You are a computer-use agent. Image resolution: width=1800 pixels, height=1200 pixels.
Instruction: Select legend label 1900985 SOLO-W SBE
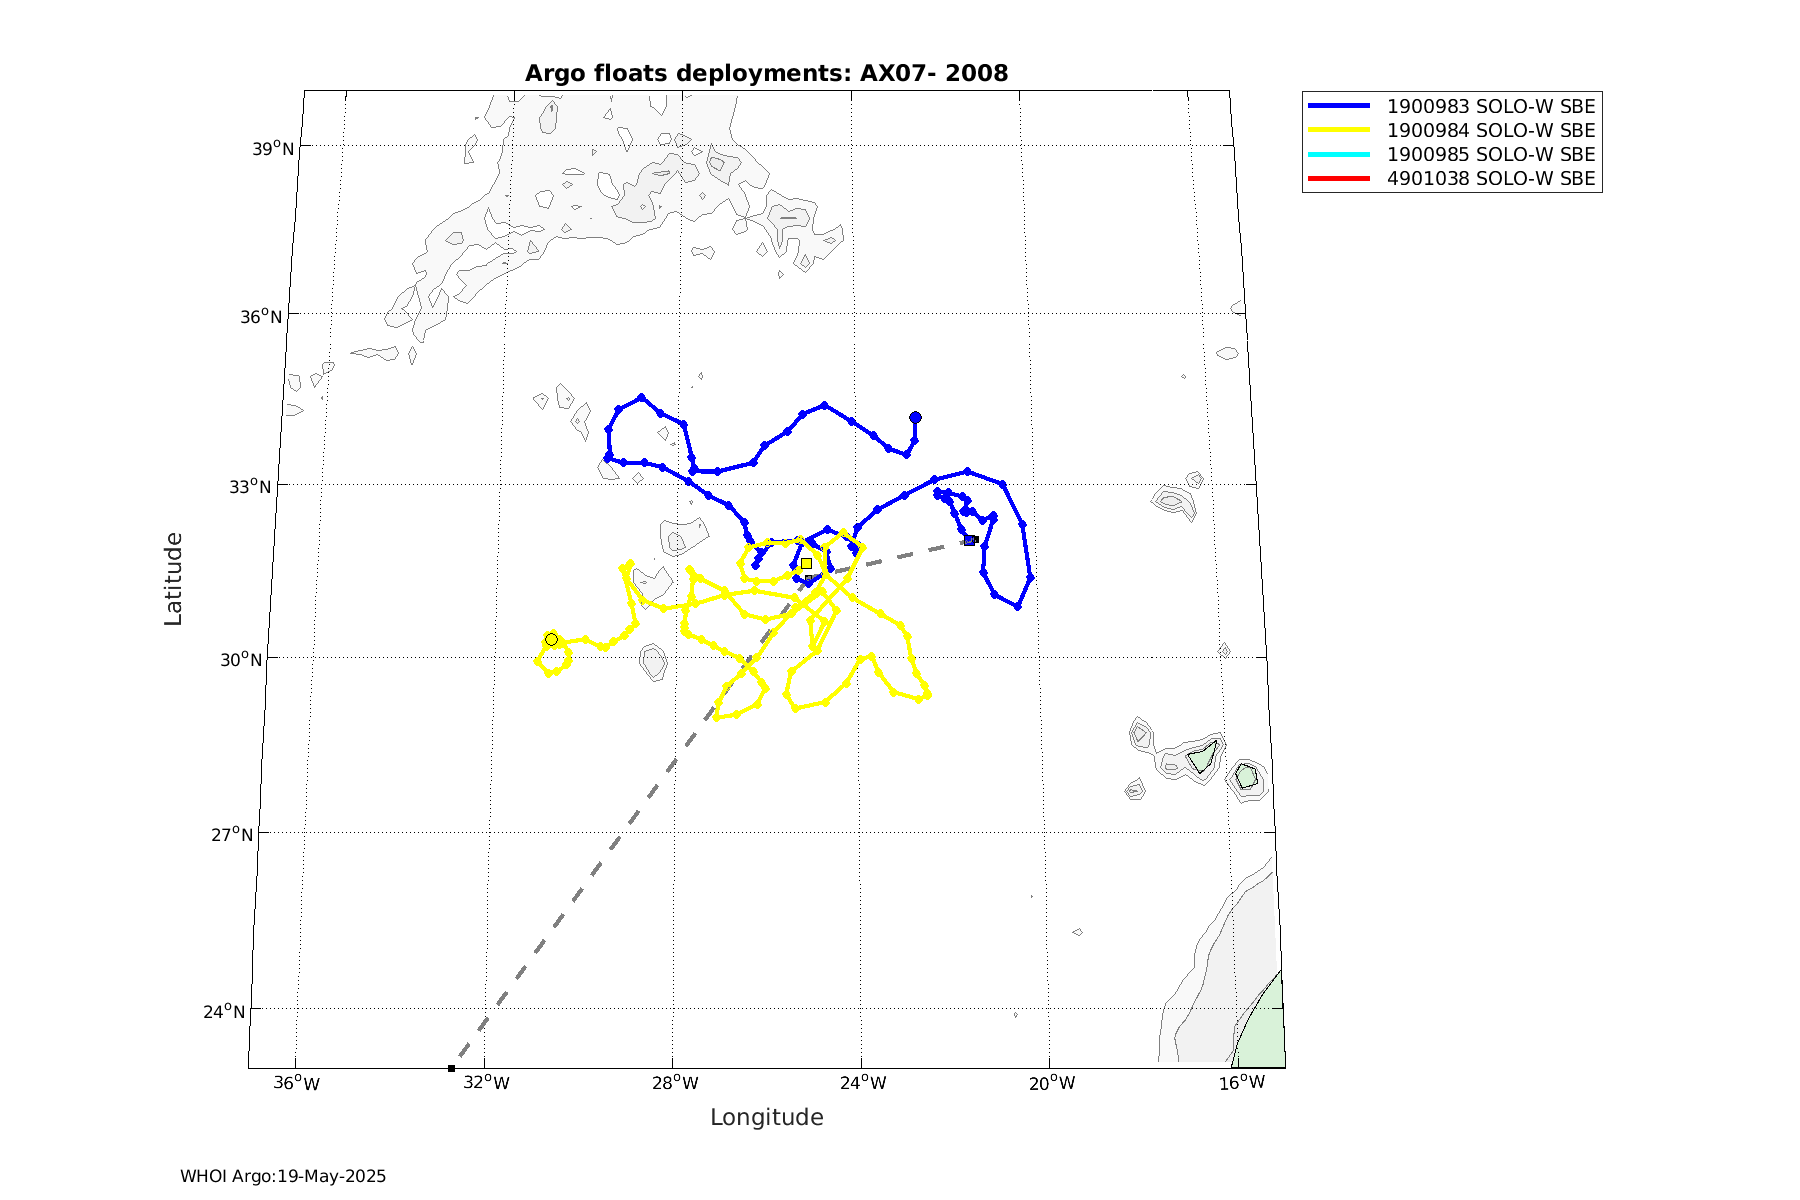tap(1491, 154)
